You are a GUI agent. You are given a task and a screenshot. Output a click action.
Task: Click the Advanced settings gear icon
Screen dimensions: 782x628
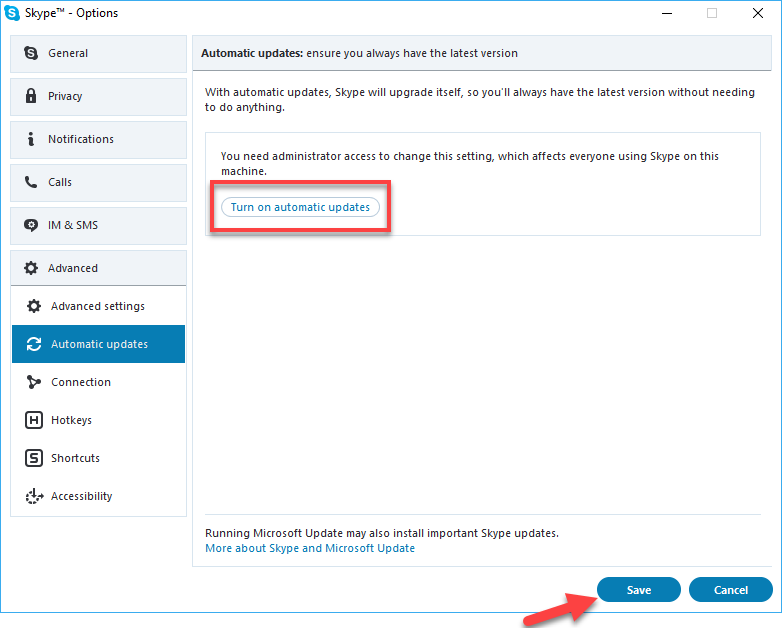click(34, 306)
